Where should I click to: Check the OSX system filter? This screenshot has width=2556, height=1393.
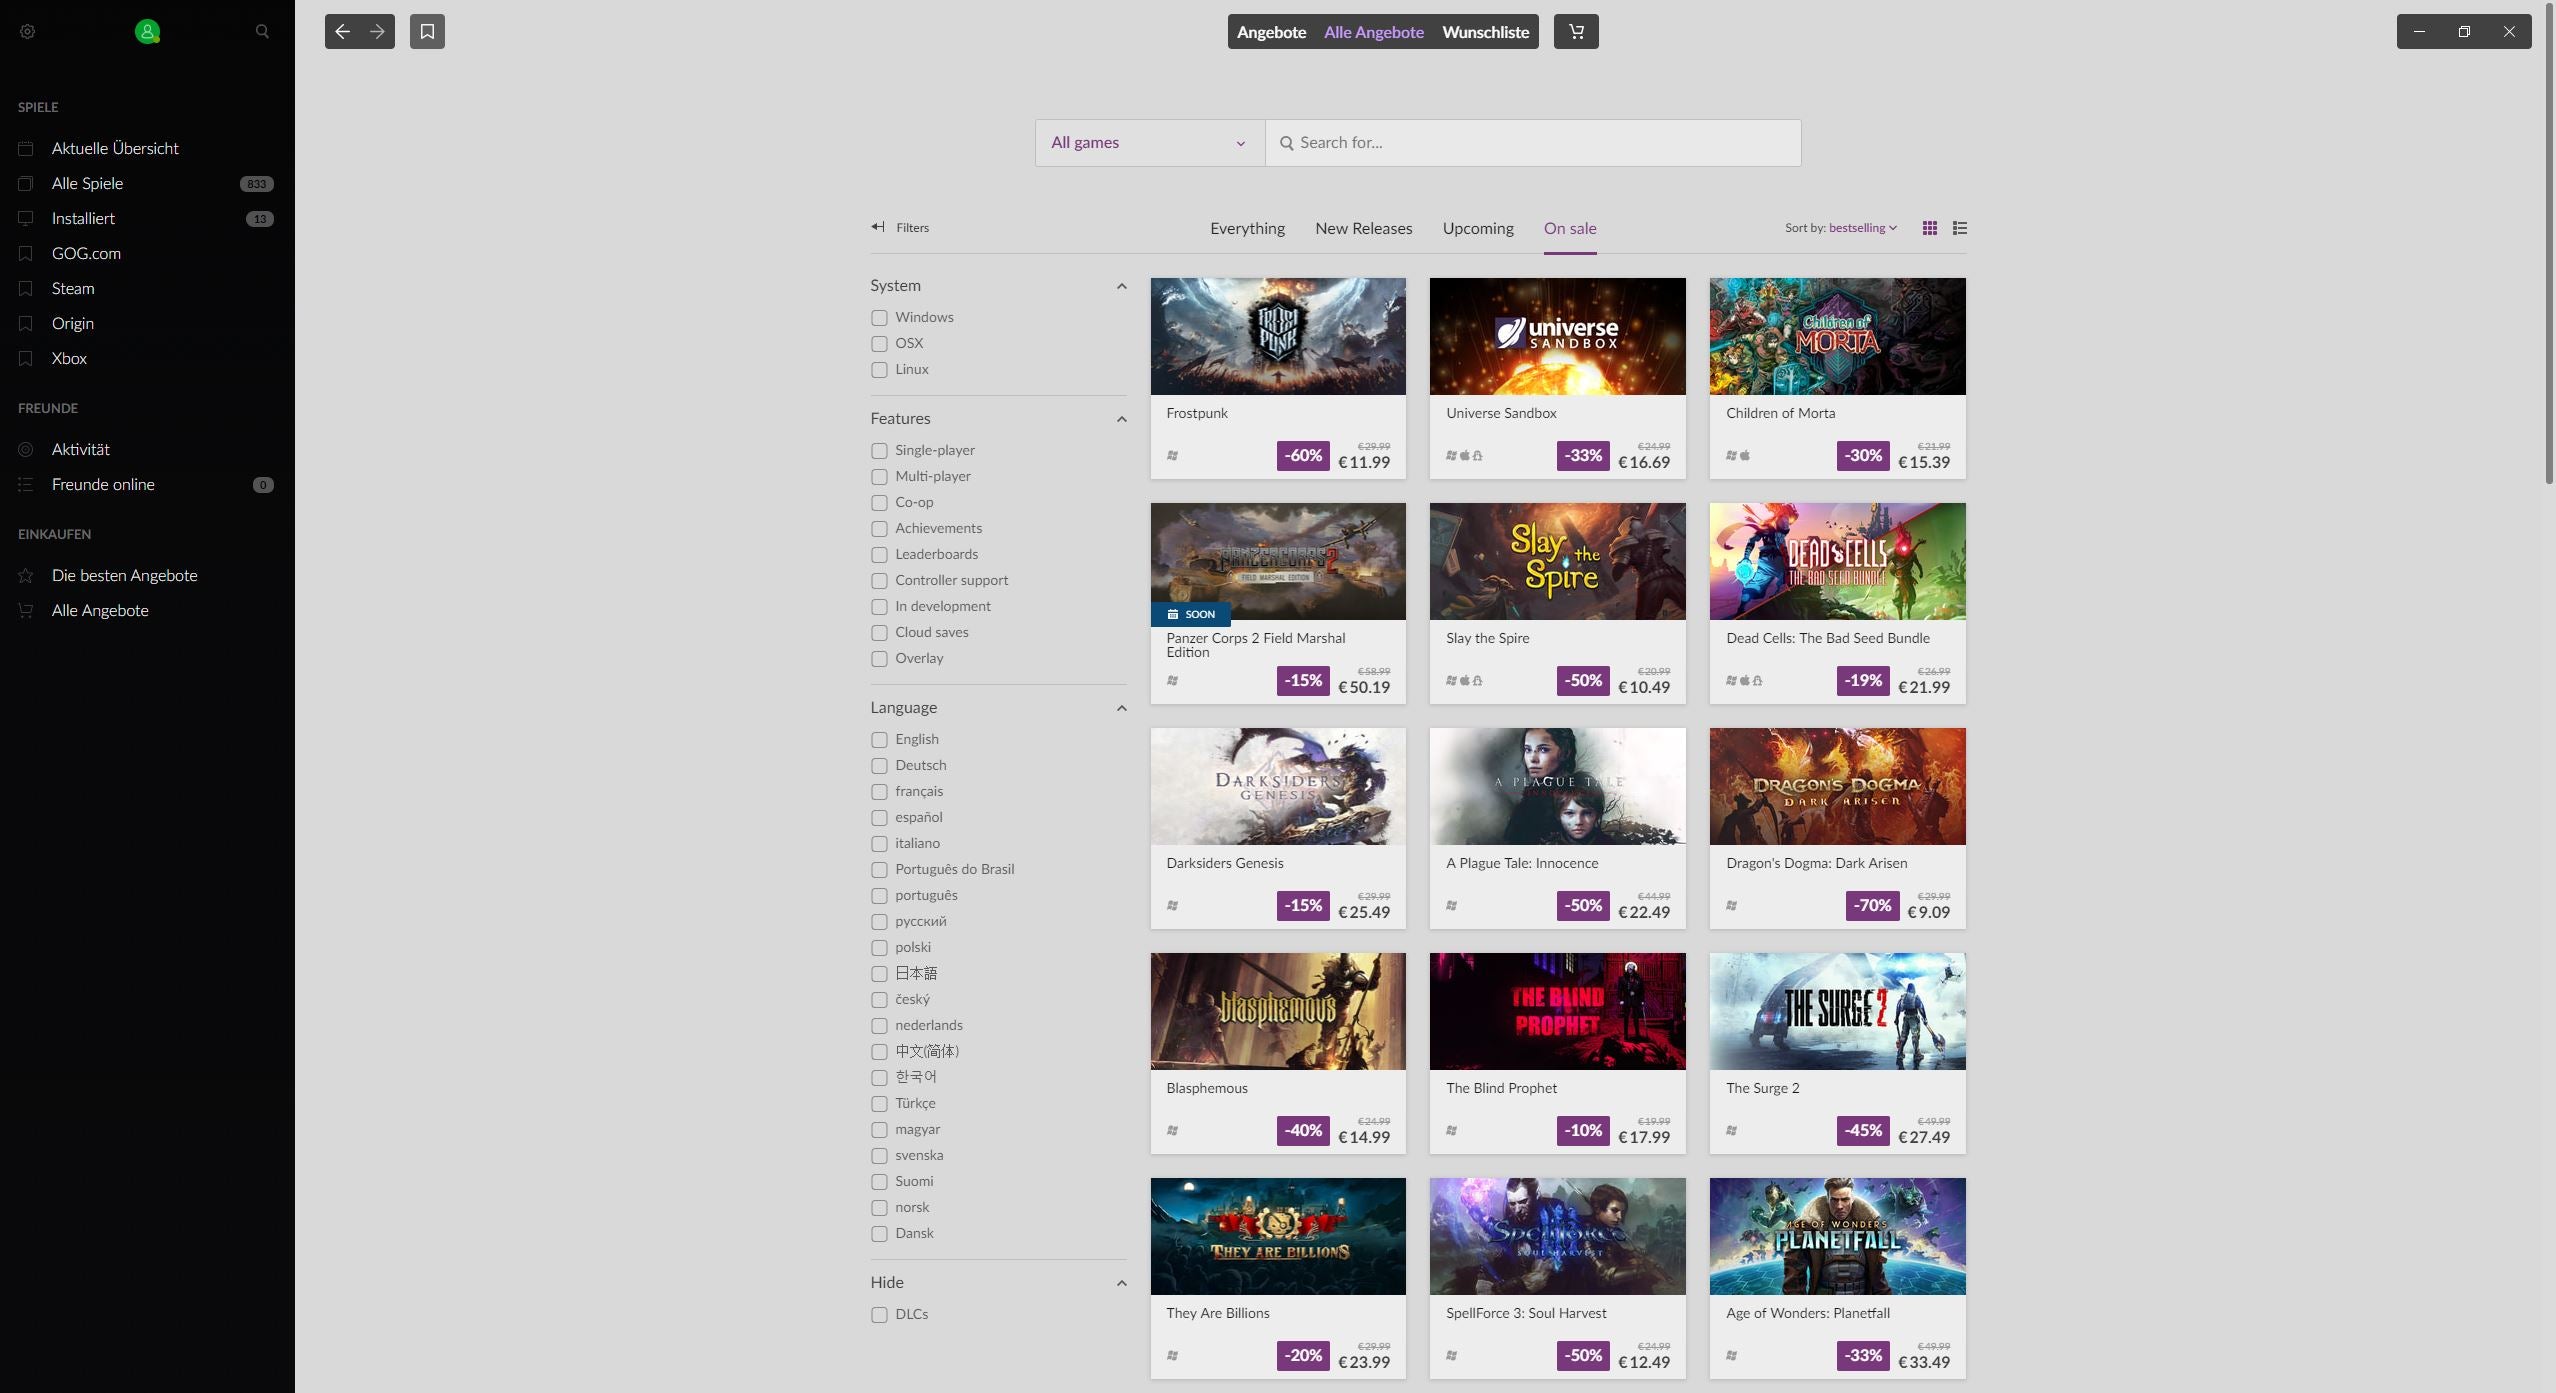[879, 344]
